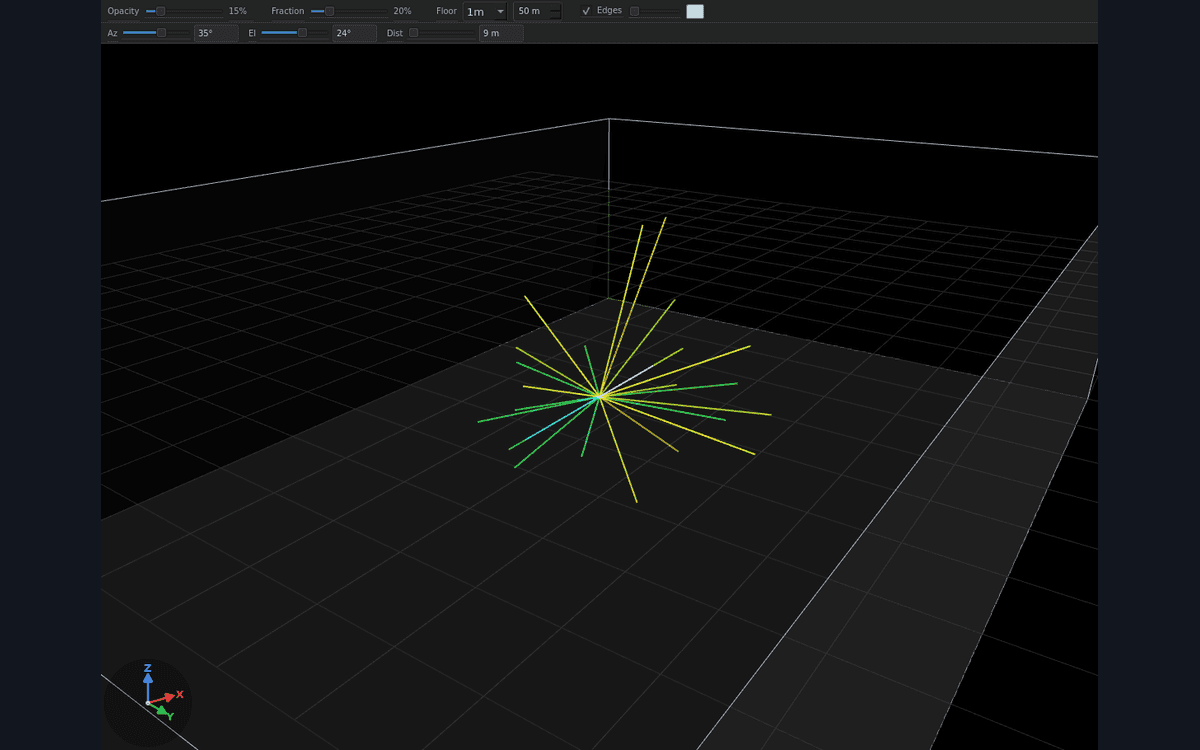Click the Fraction label

pos(287,11)
